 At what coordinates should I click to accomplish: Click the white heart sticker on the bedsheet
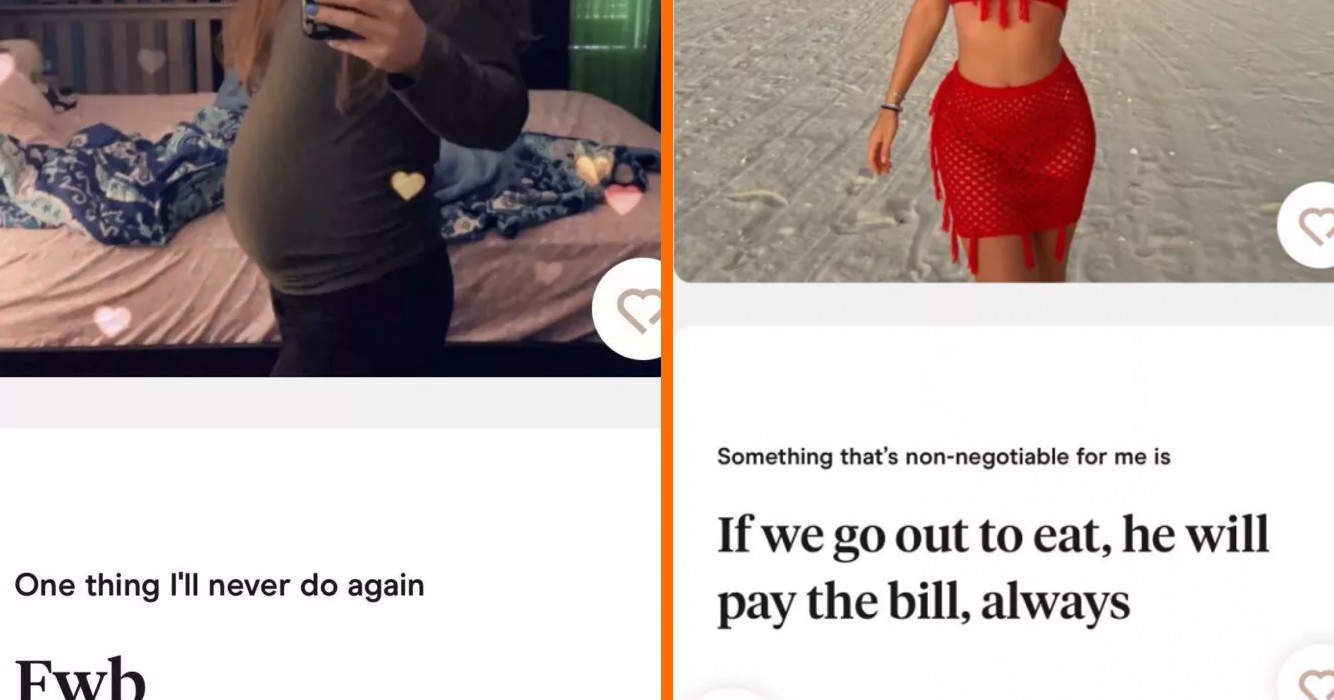pos(112,320)
